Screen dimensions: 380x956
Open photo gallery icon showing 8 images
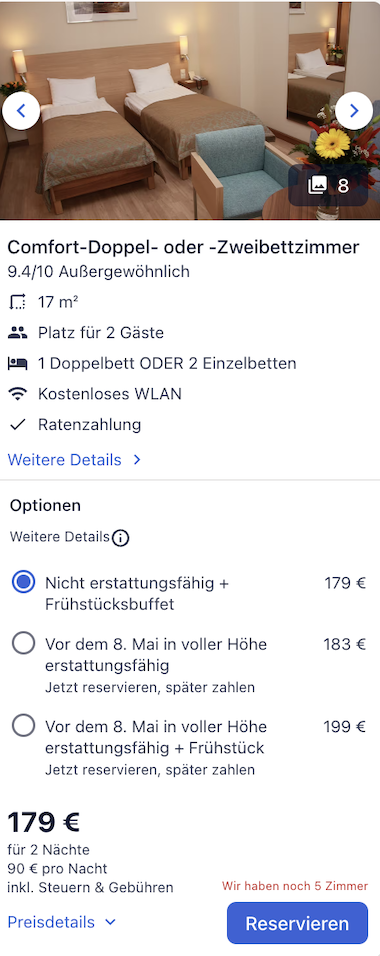328,185
